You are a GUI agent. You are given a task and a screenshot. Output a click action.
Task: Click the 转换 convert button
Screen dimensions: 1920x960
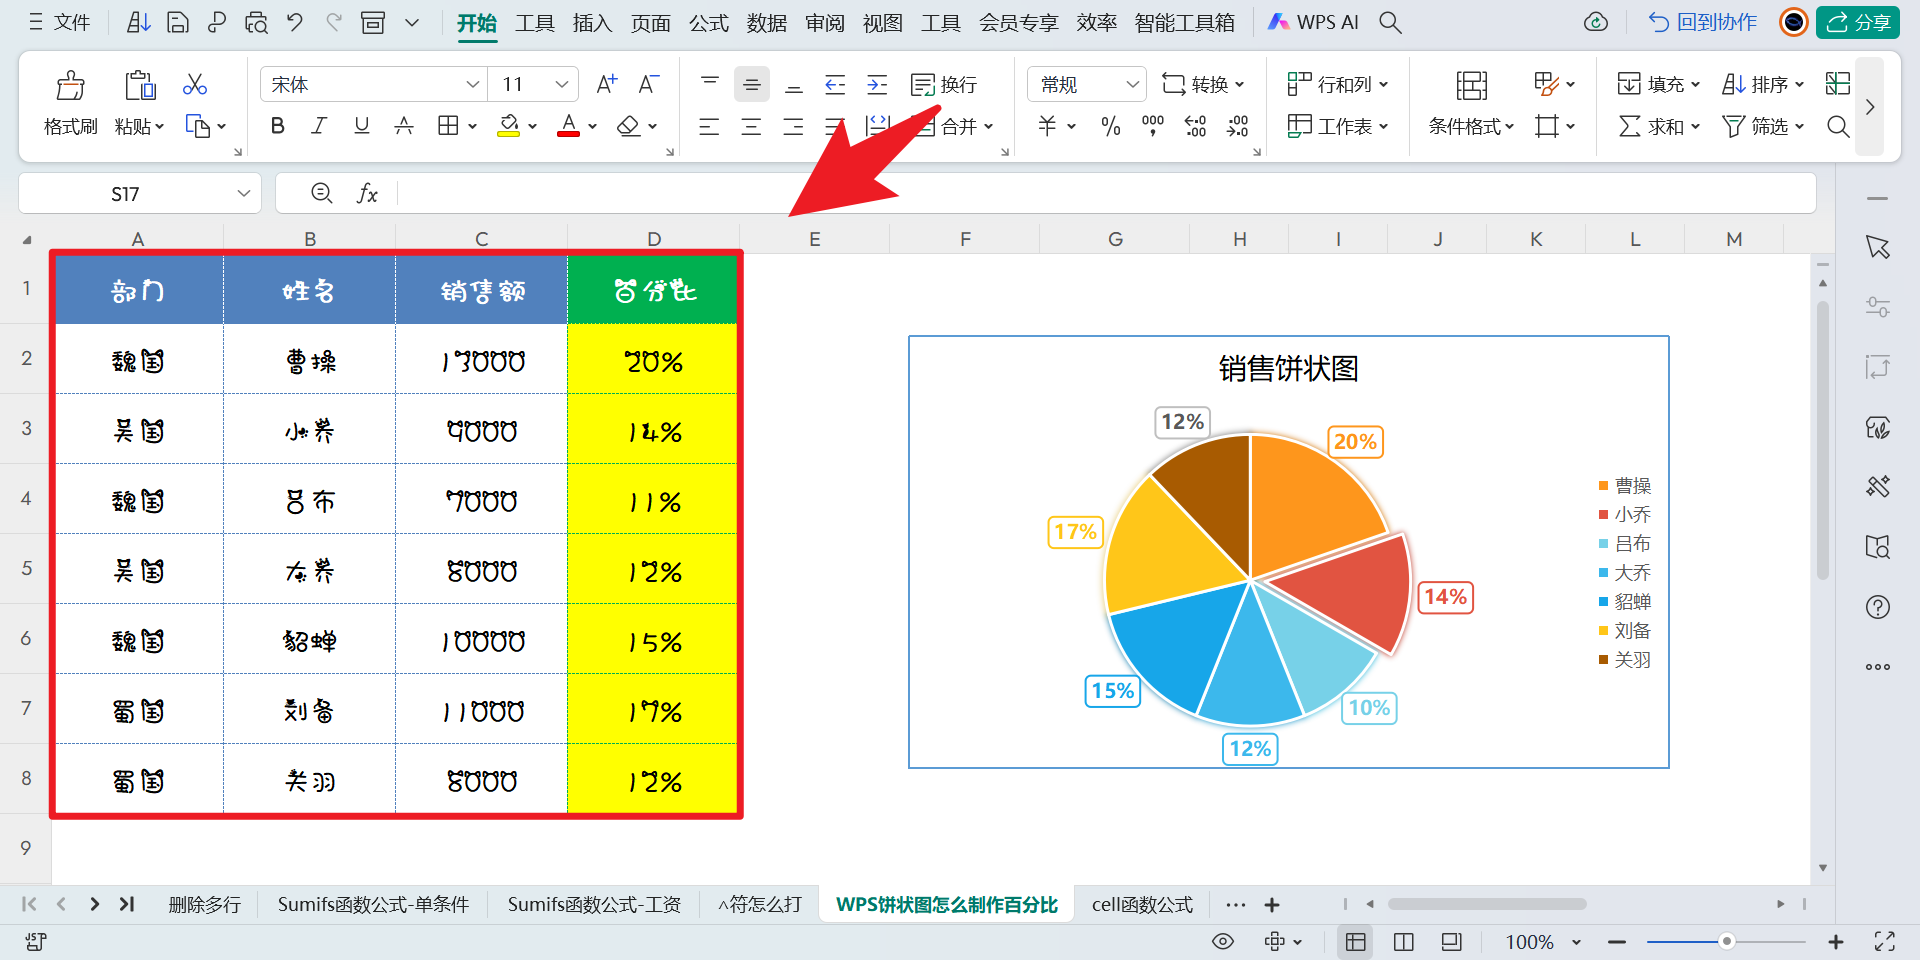1203,85
